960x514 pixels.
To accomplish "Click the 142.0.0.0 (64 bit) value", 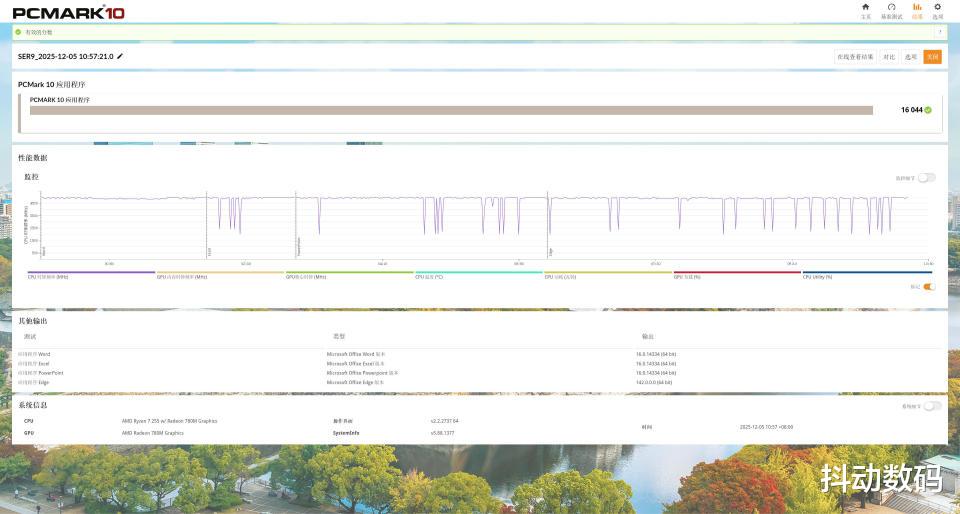I will 654,382.
